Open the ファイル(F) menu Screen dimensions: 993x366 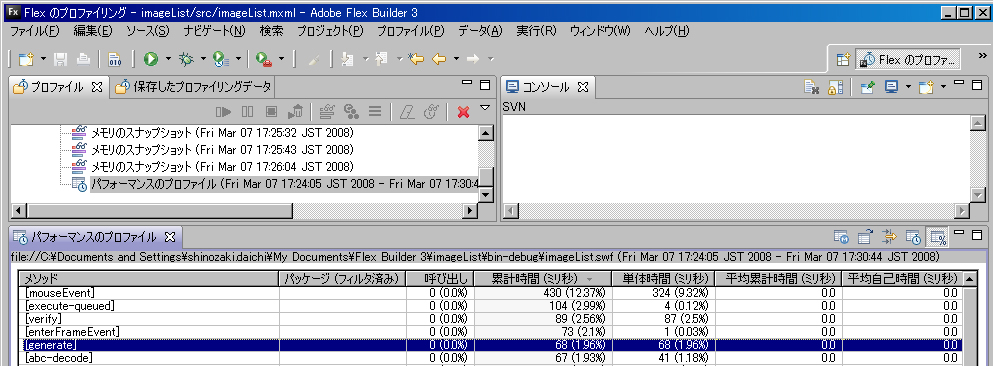[x=35, y=30]
